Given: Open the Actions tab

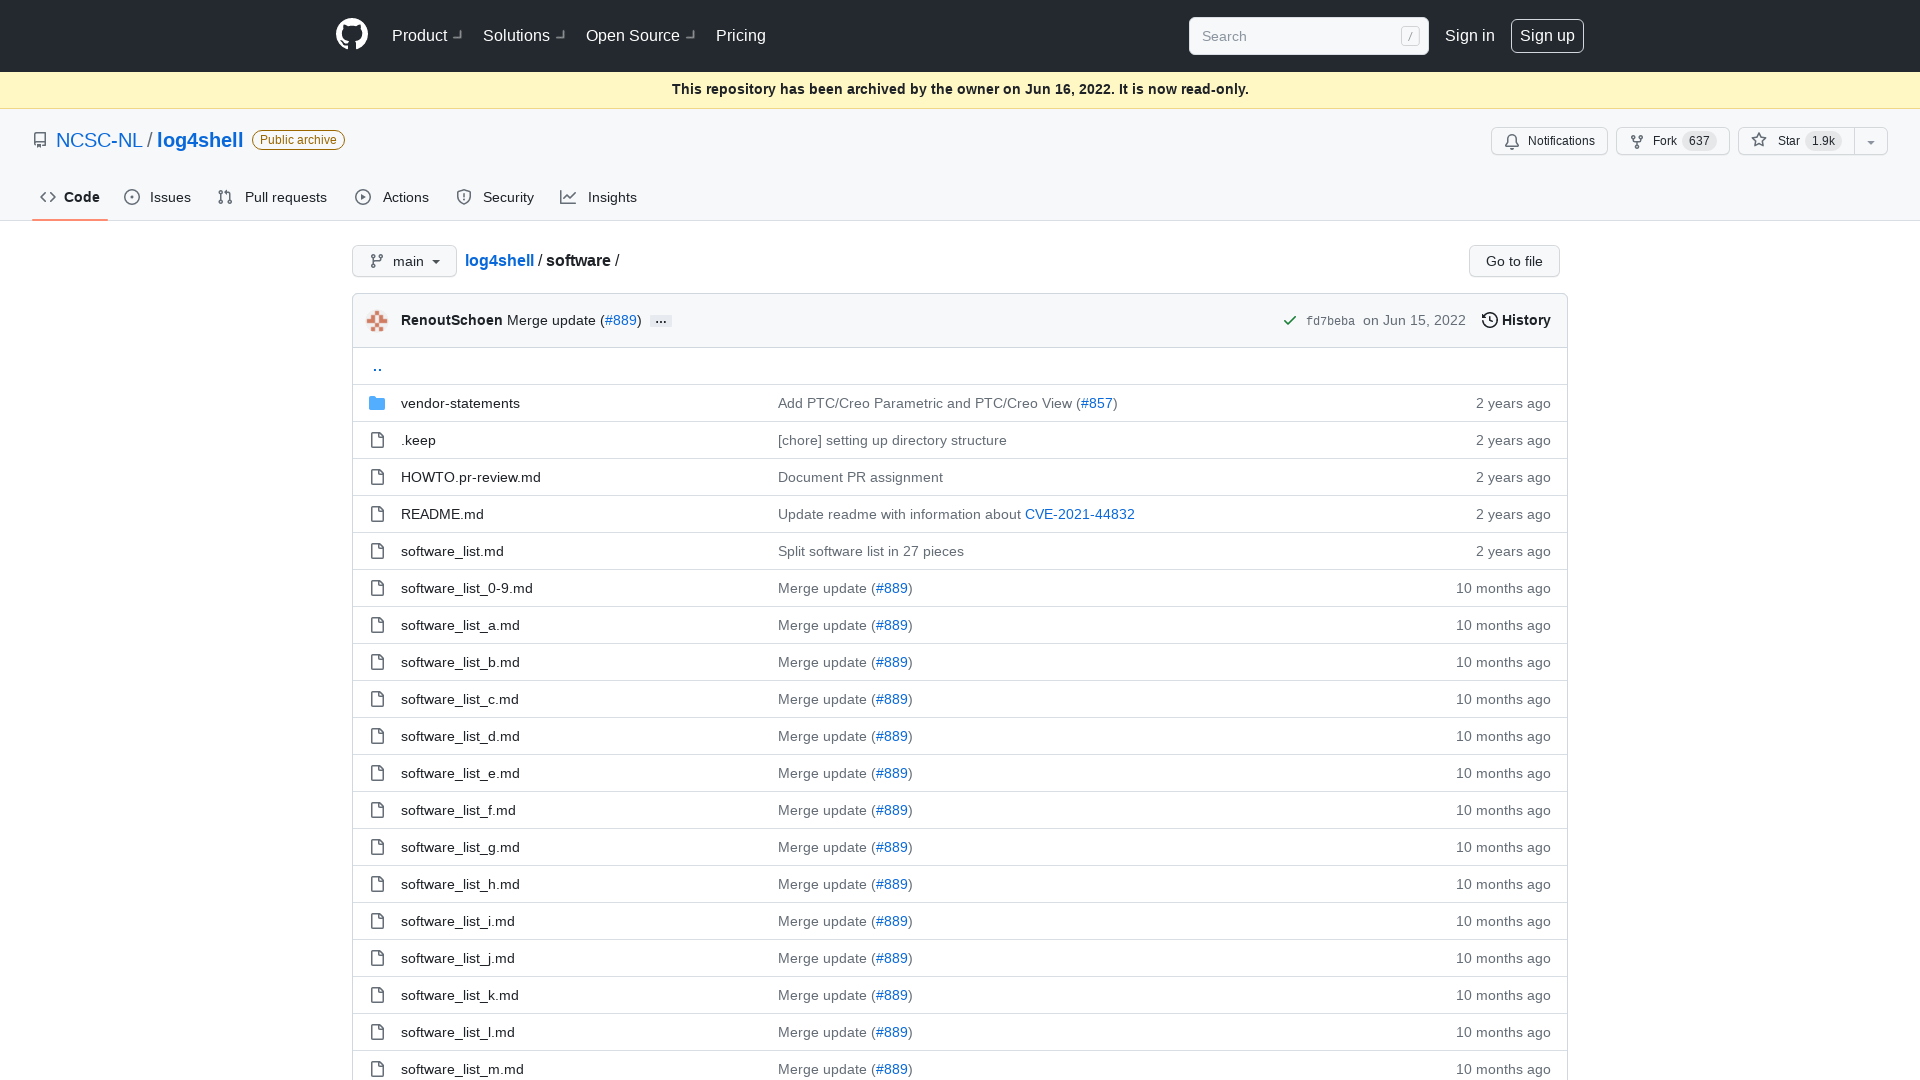Looking at the screenshot, I should (392, 197).
